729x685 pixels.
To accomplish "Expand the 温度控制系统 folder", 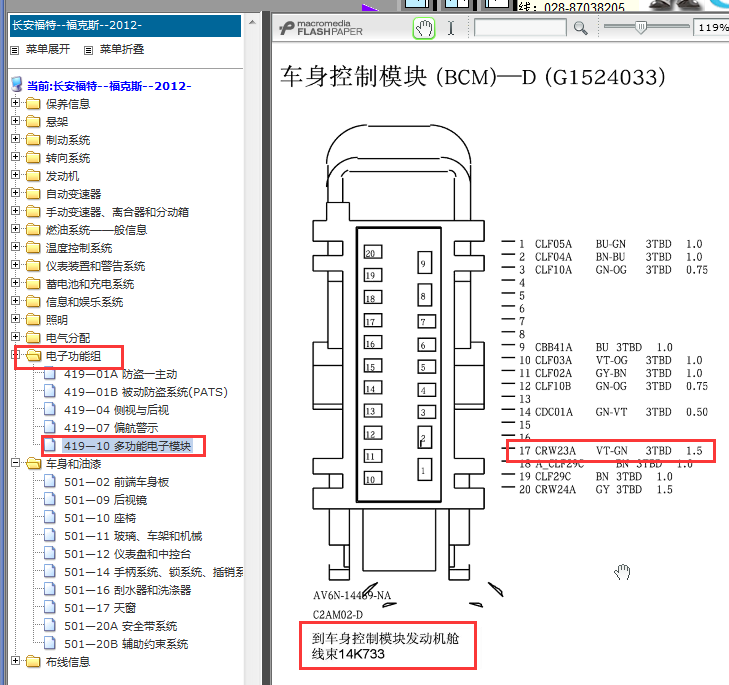I will [x=15, y=247].
